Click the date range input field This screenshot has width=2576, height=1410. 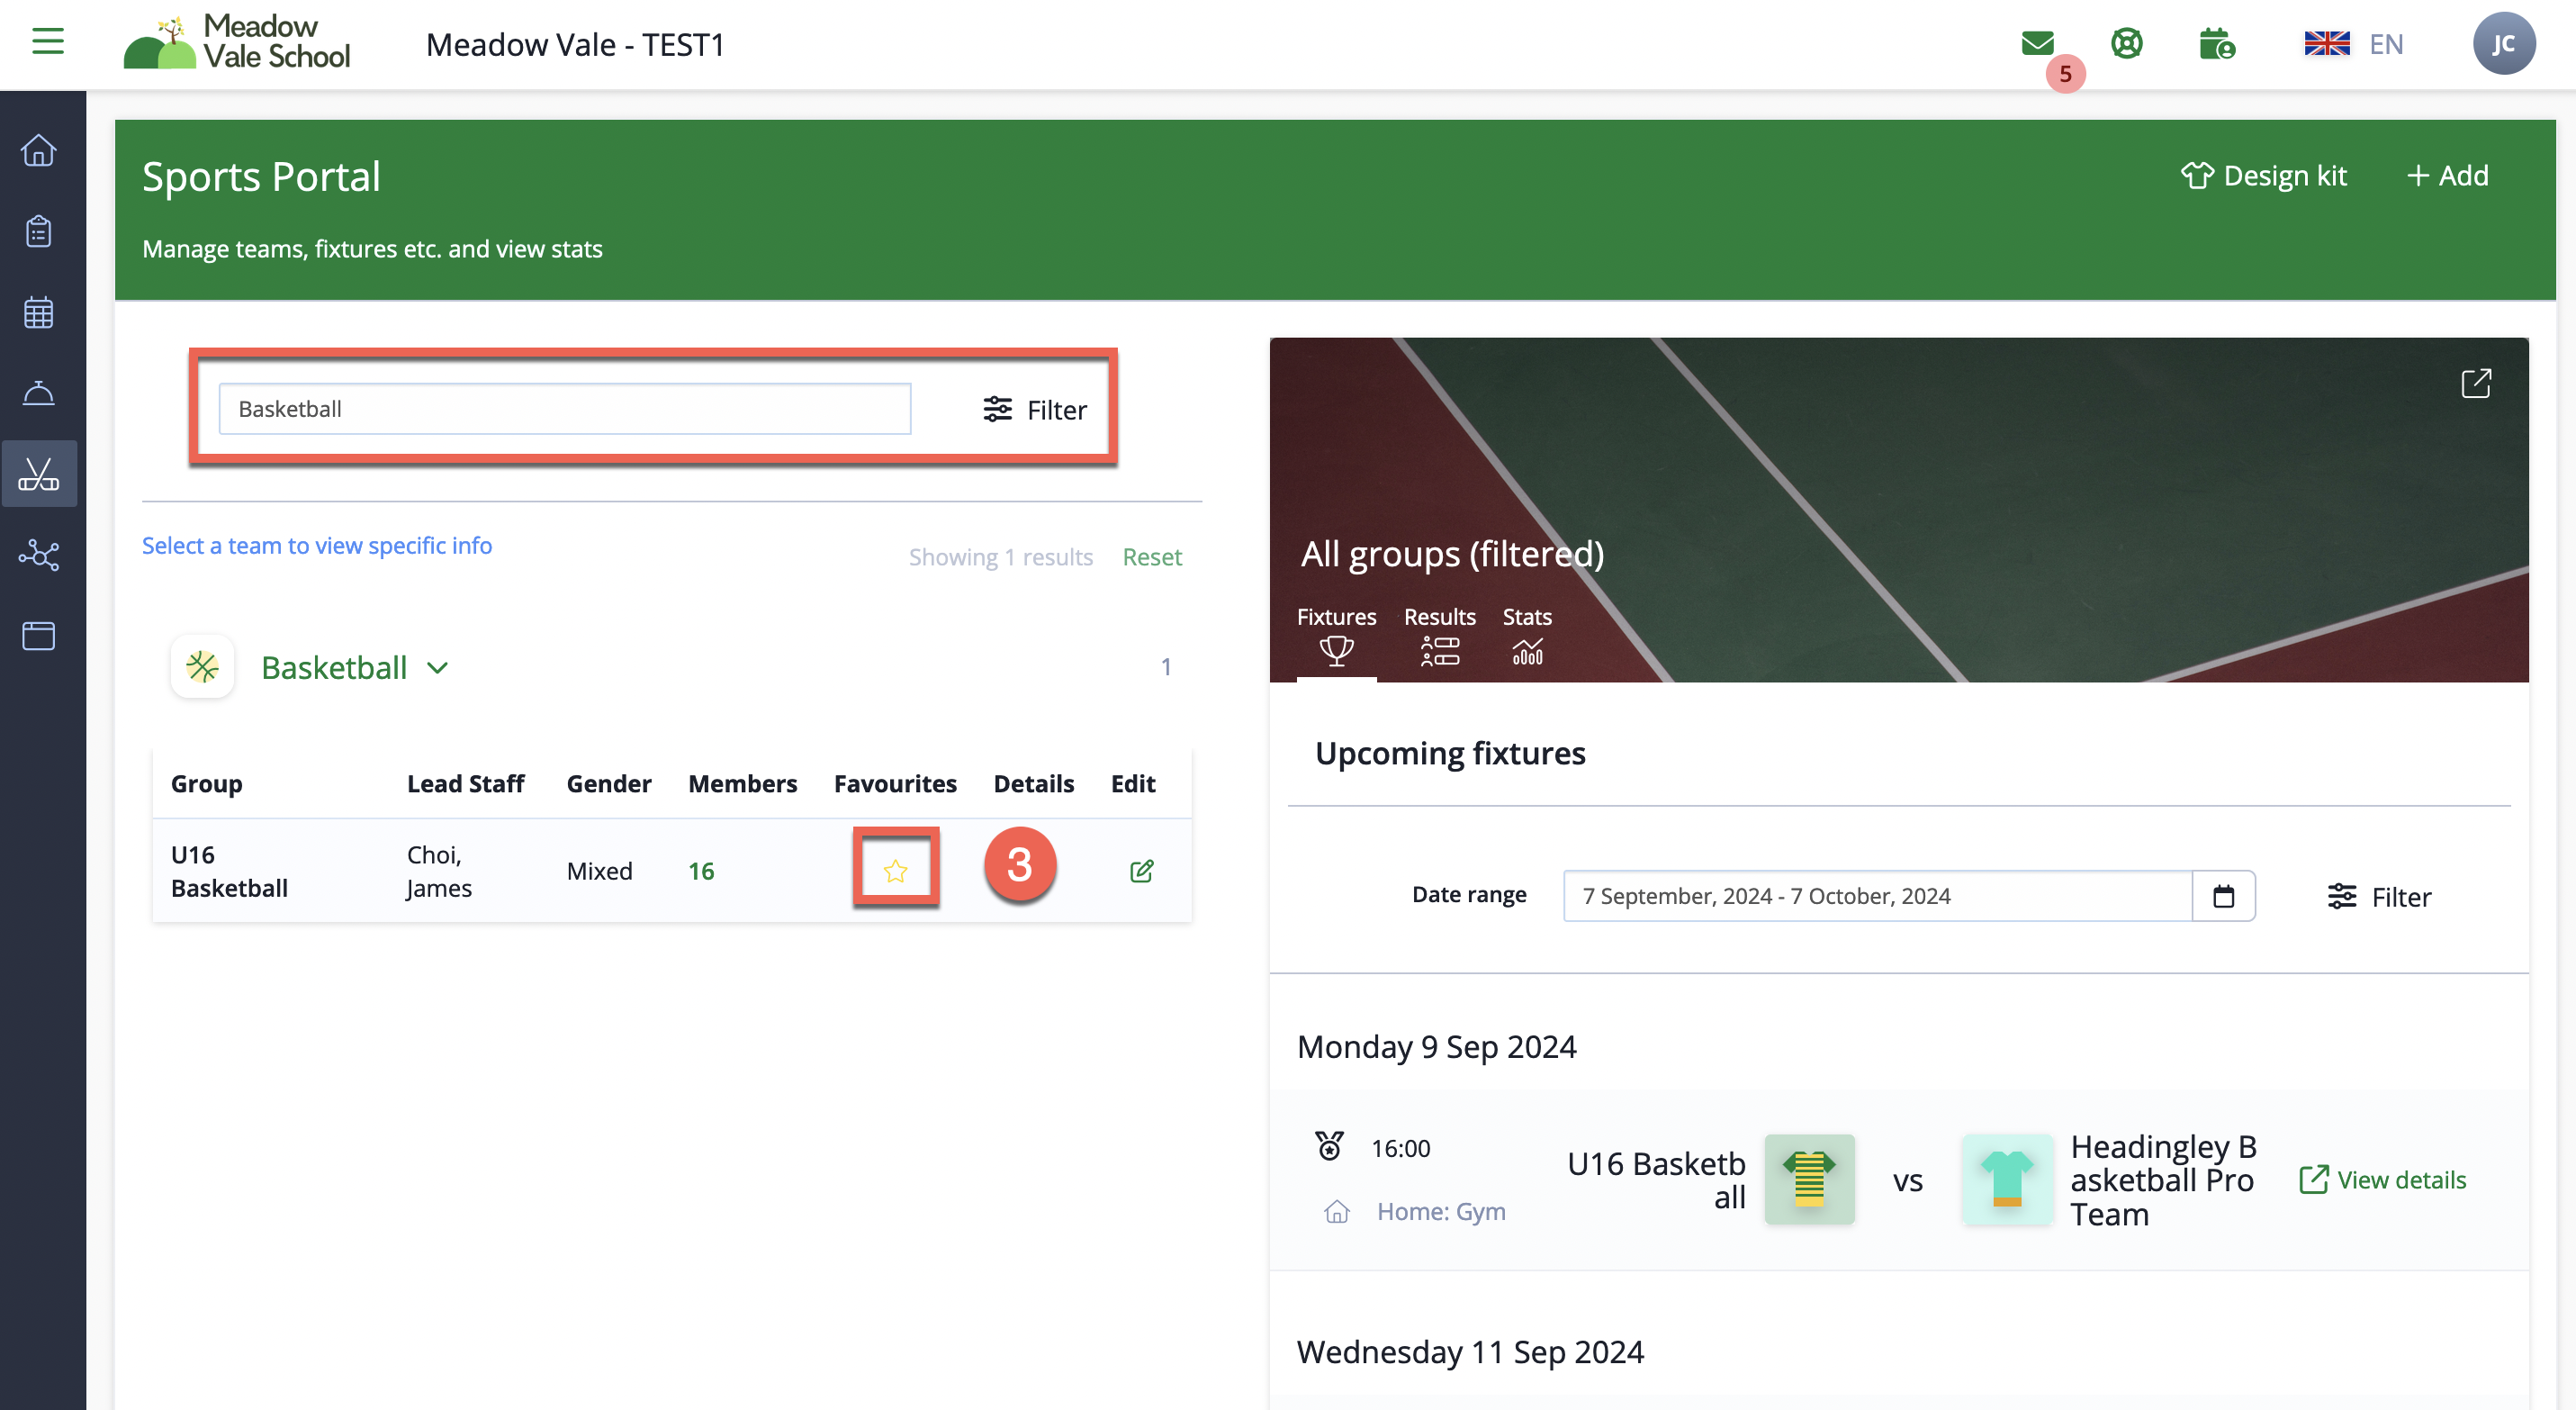[1877, 896]
